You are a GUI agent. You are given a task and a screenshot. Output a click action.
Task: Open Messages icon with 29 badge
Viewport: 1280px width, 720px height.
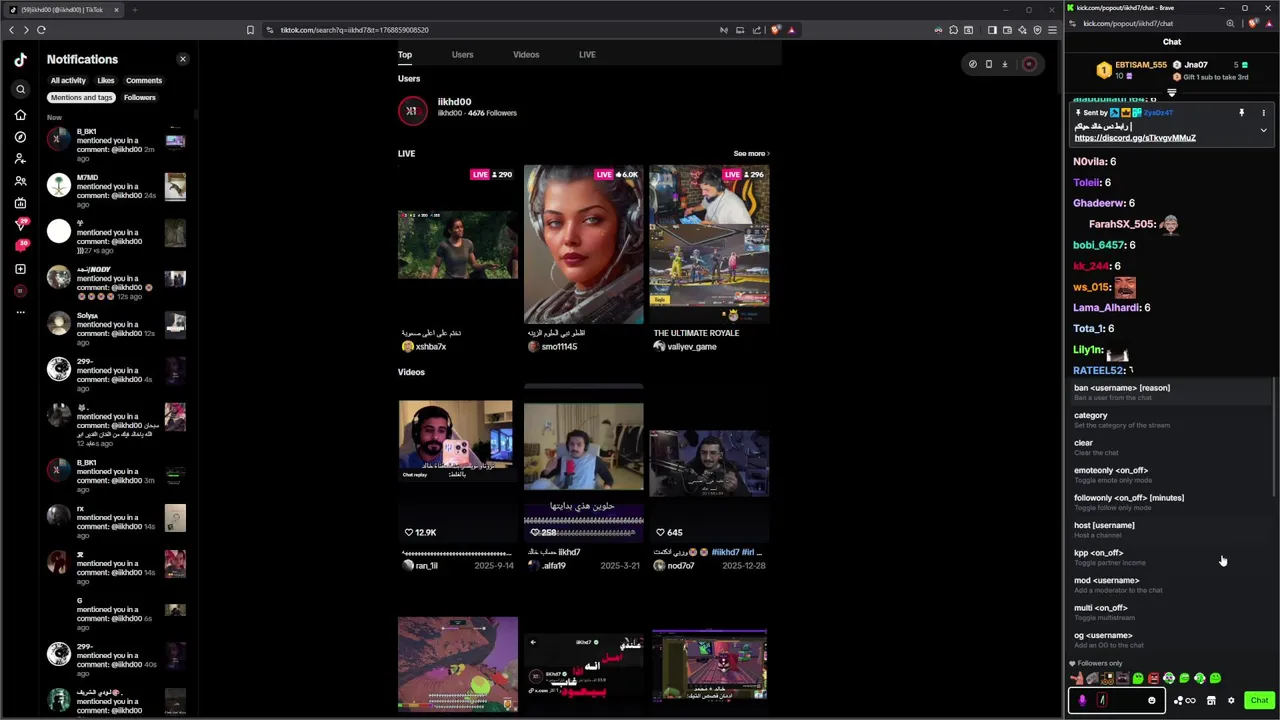[x=20, y=224]
